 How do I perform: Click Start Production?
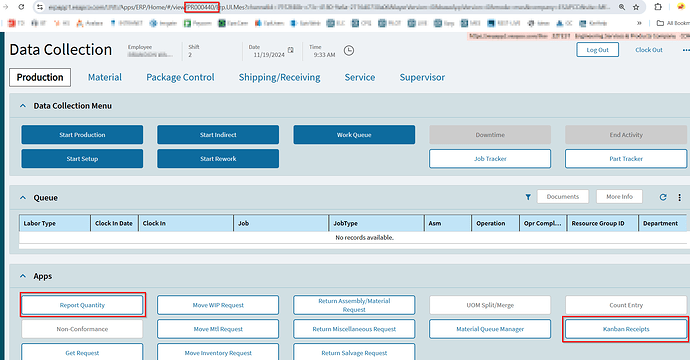(82, 135)
